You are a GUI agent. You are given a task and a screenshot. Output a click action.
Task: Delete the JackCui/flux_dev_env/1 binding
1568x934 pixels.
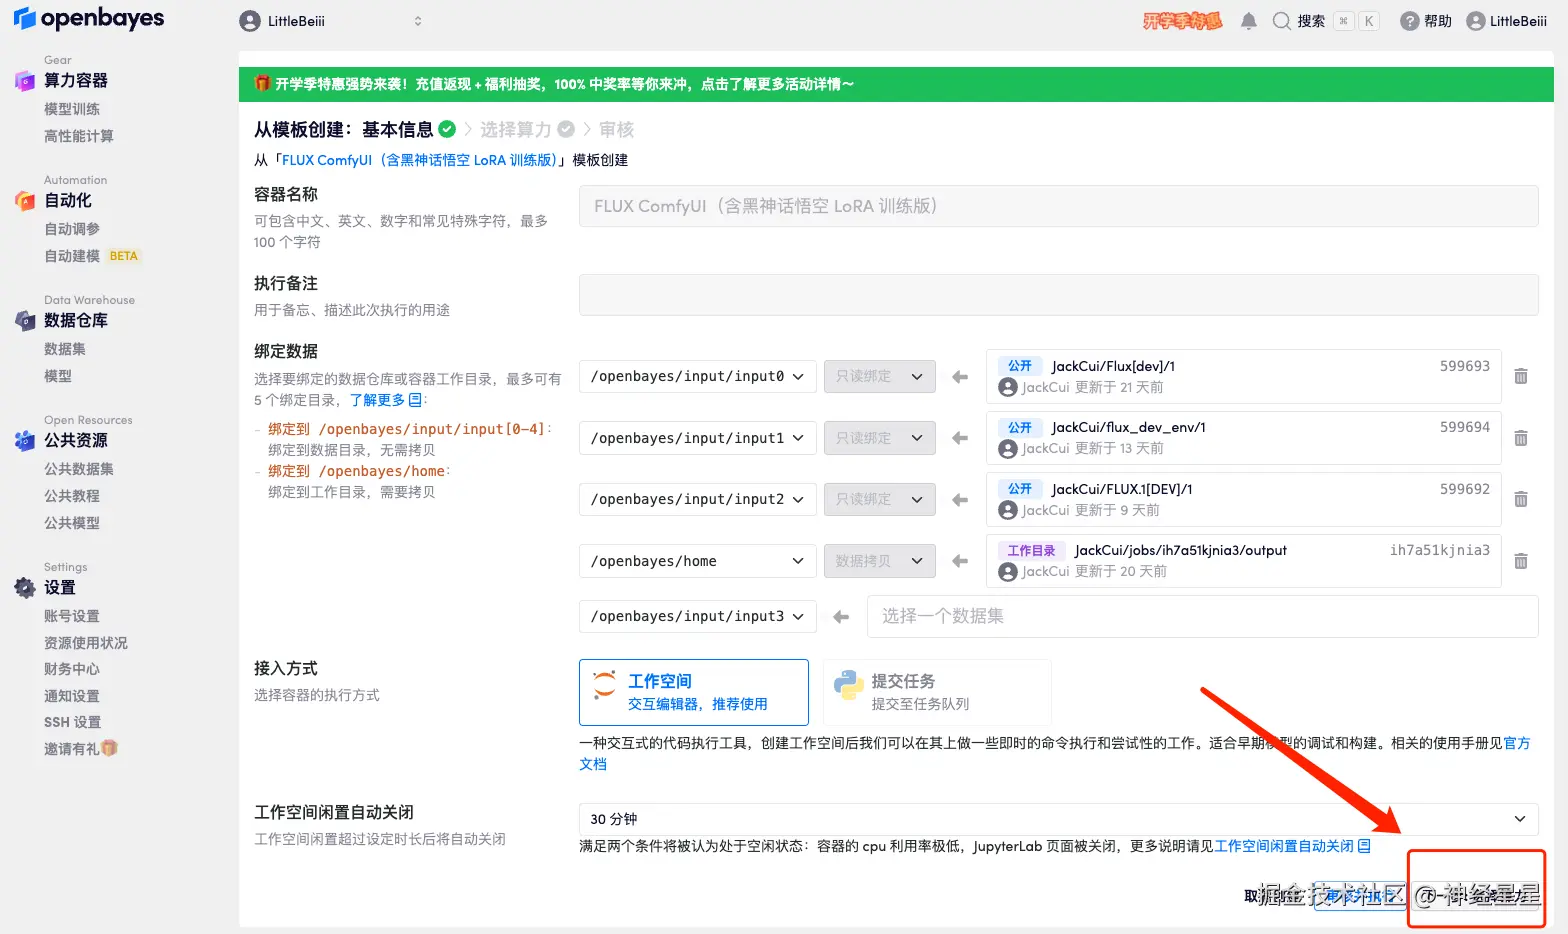[1521, 438]
